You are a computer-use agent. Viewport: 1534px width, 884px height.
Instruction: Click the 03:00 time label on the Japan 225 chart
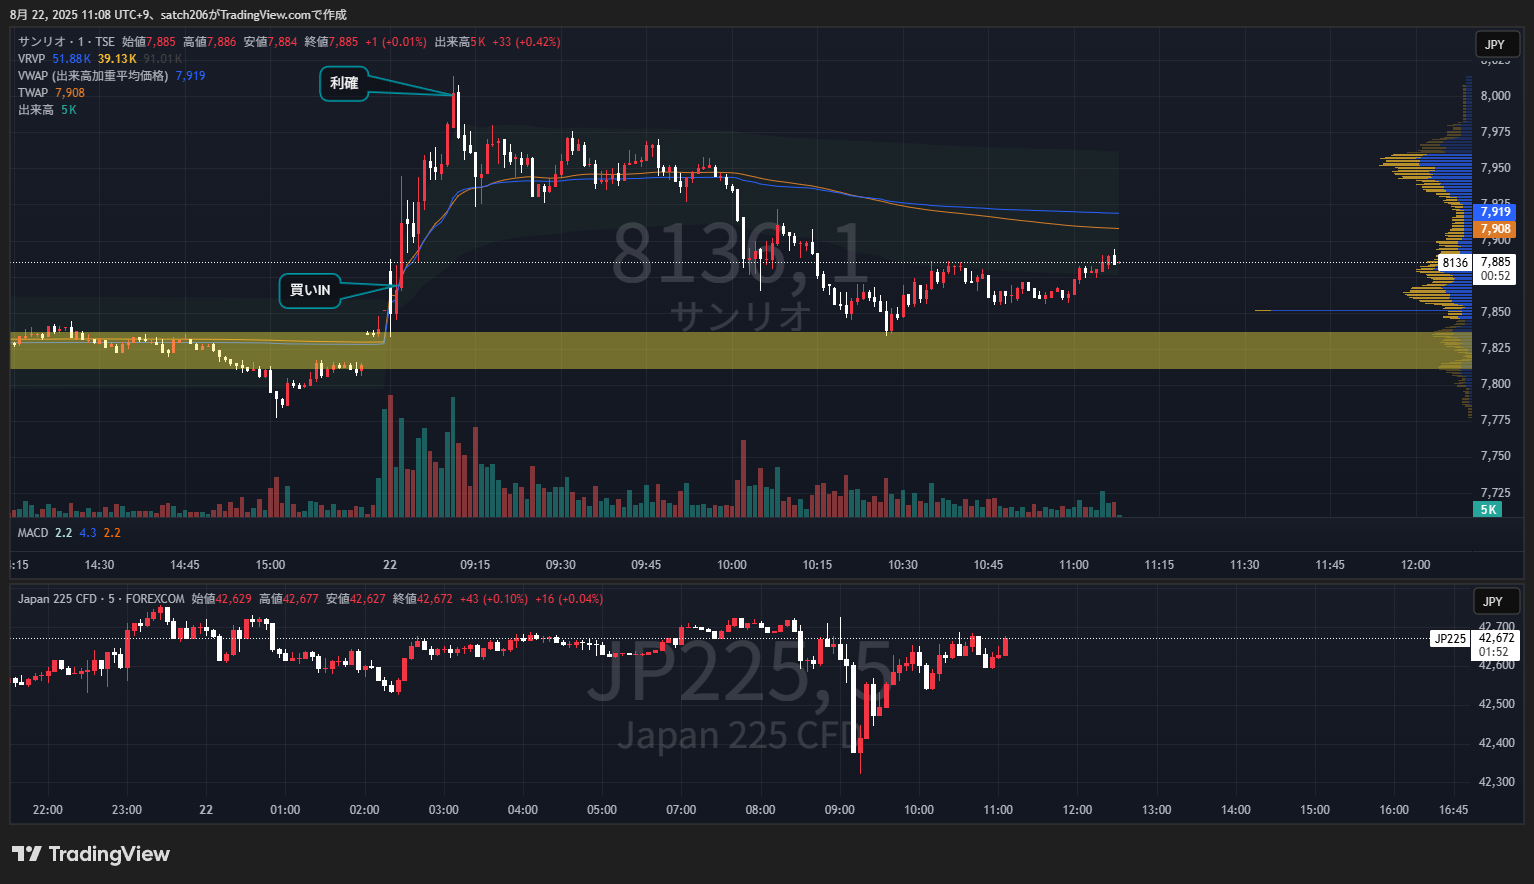444,810
